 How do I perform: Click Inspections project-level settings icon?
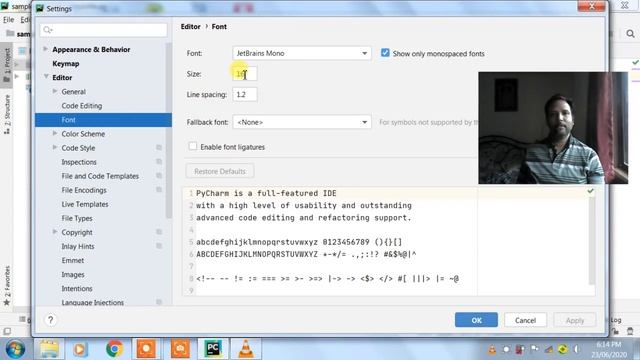click(159, 162)
